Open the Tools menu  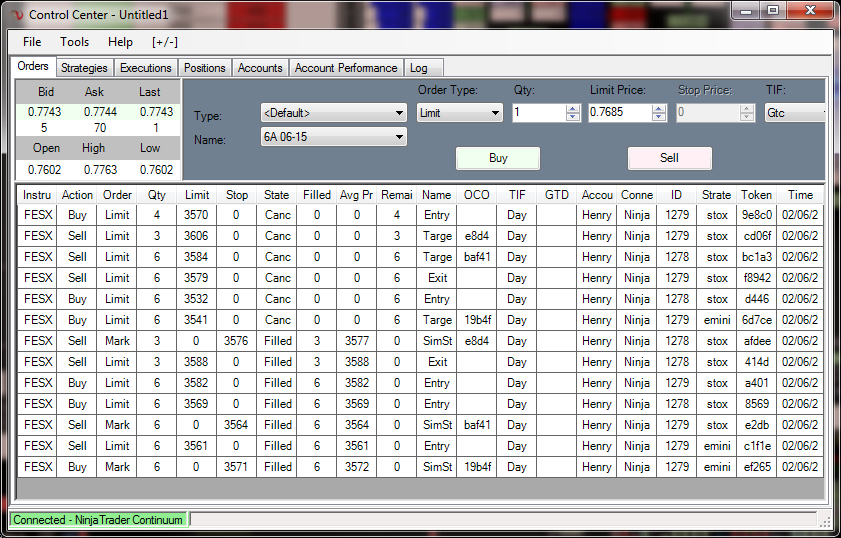tap(74, 42)
